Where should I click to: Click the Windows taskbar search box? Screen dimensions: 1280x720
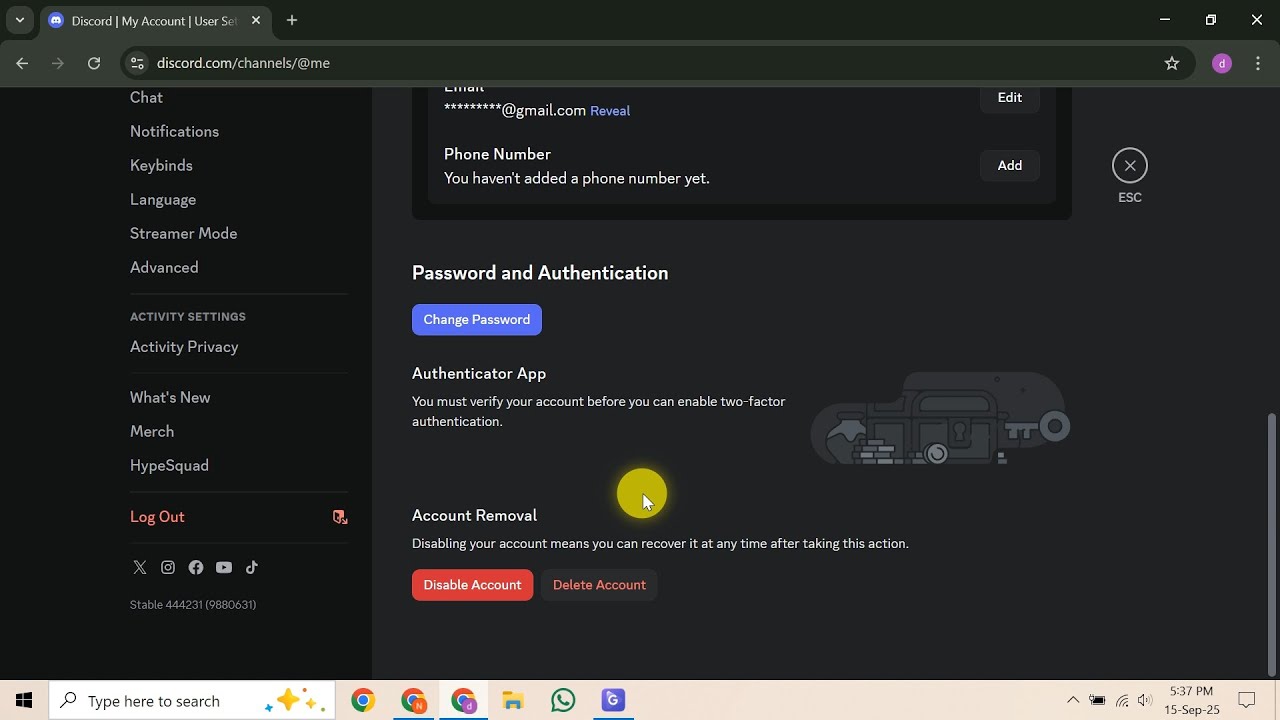coord(191,700)
